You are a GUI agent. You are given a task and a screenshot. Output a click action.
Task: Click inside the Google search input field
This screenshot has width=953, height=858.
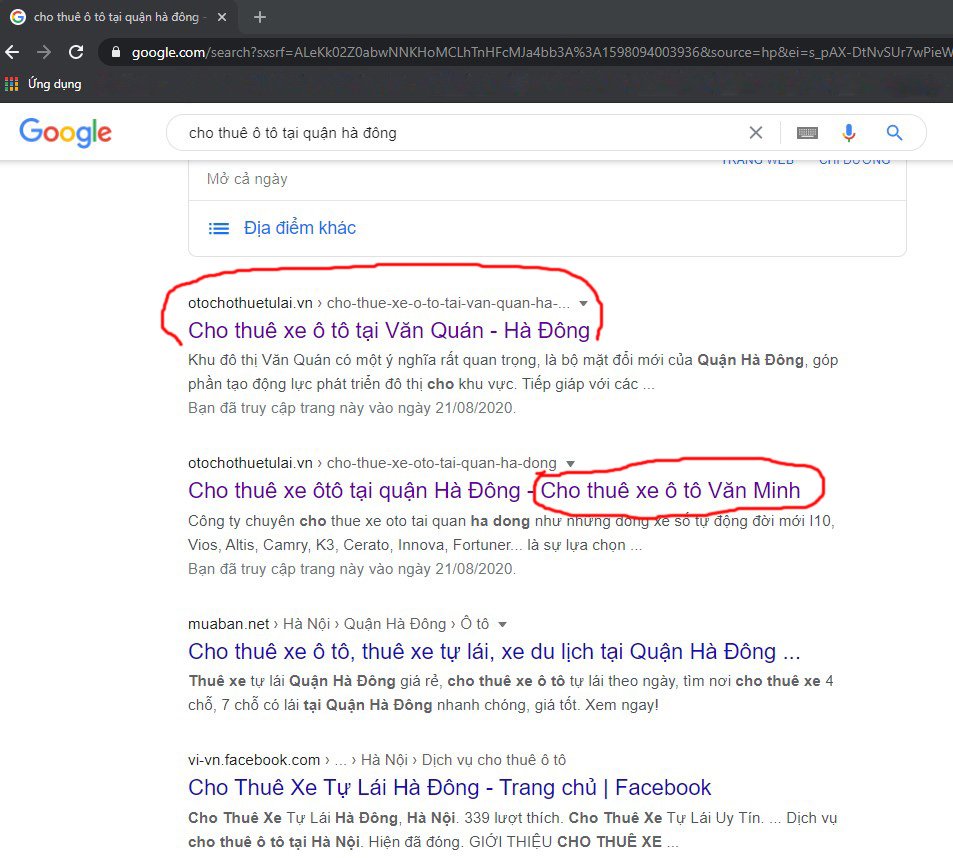pyautogui.click(x=450, y=131)
